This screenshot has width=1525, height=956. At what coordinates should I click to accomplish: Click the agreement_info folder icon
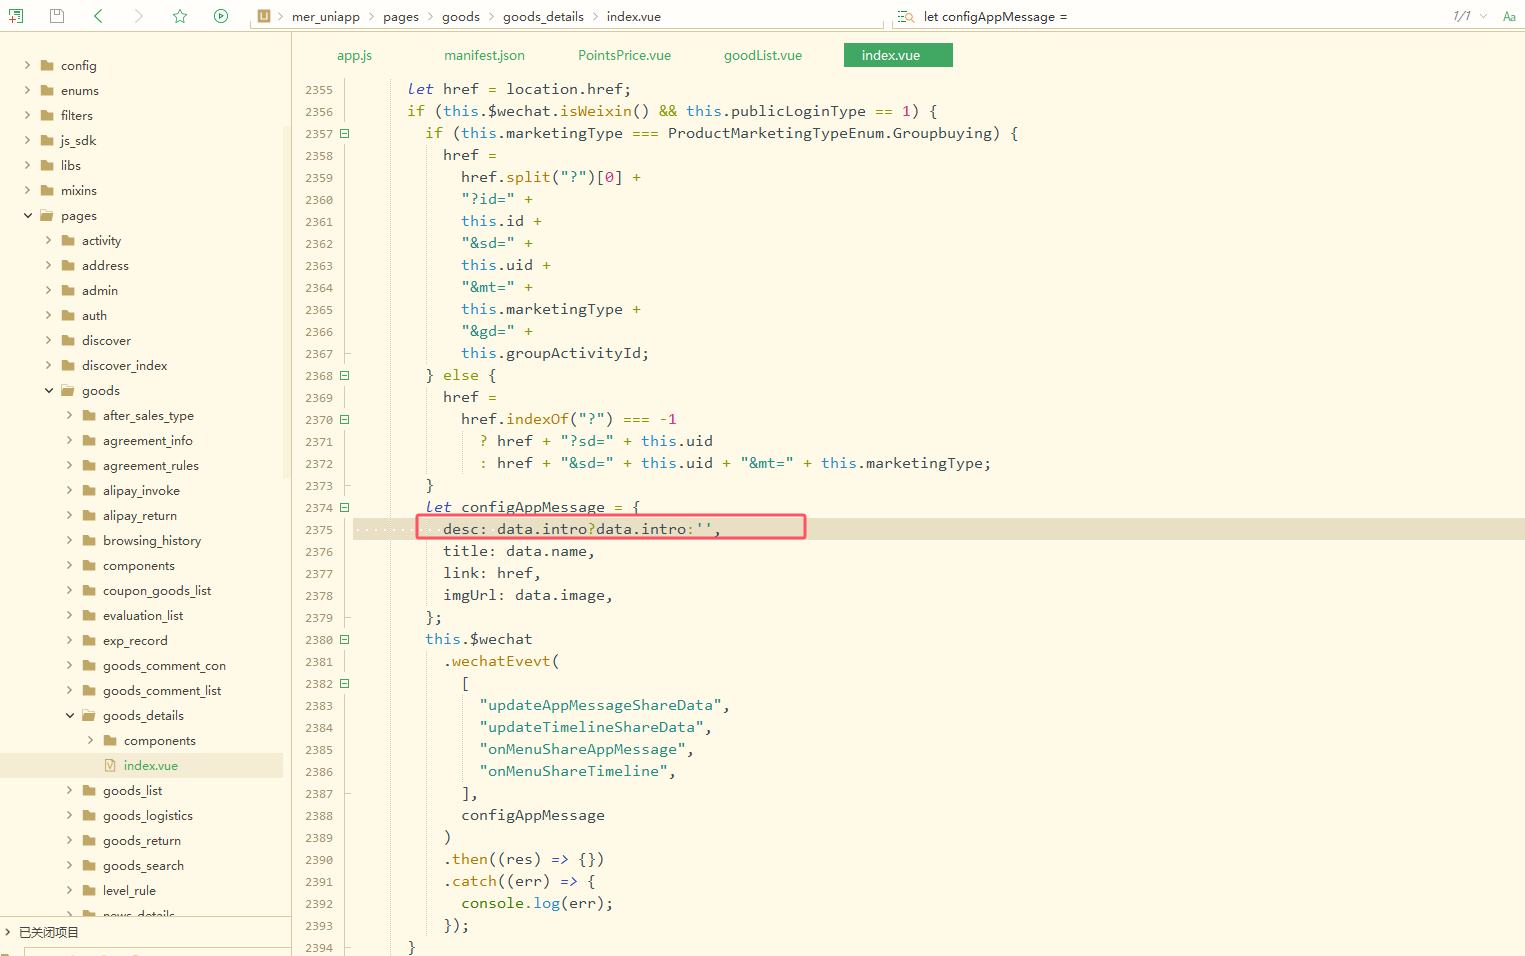coord(89,440)
